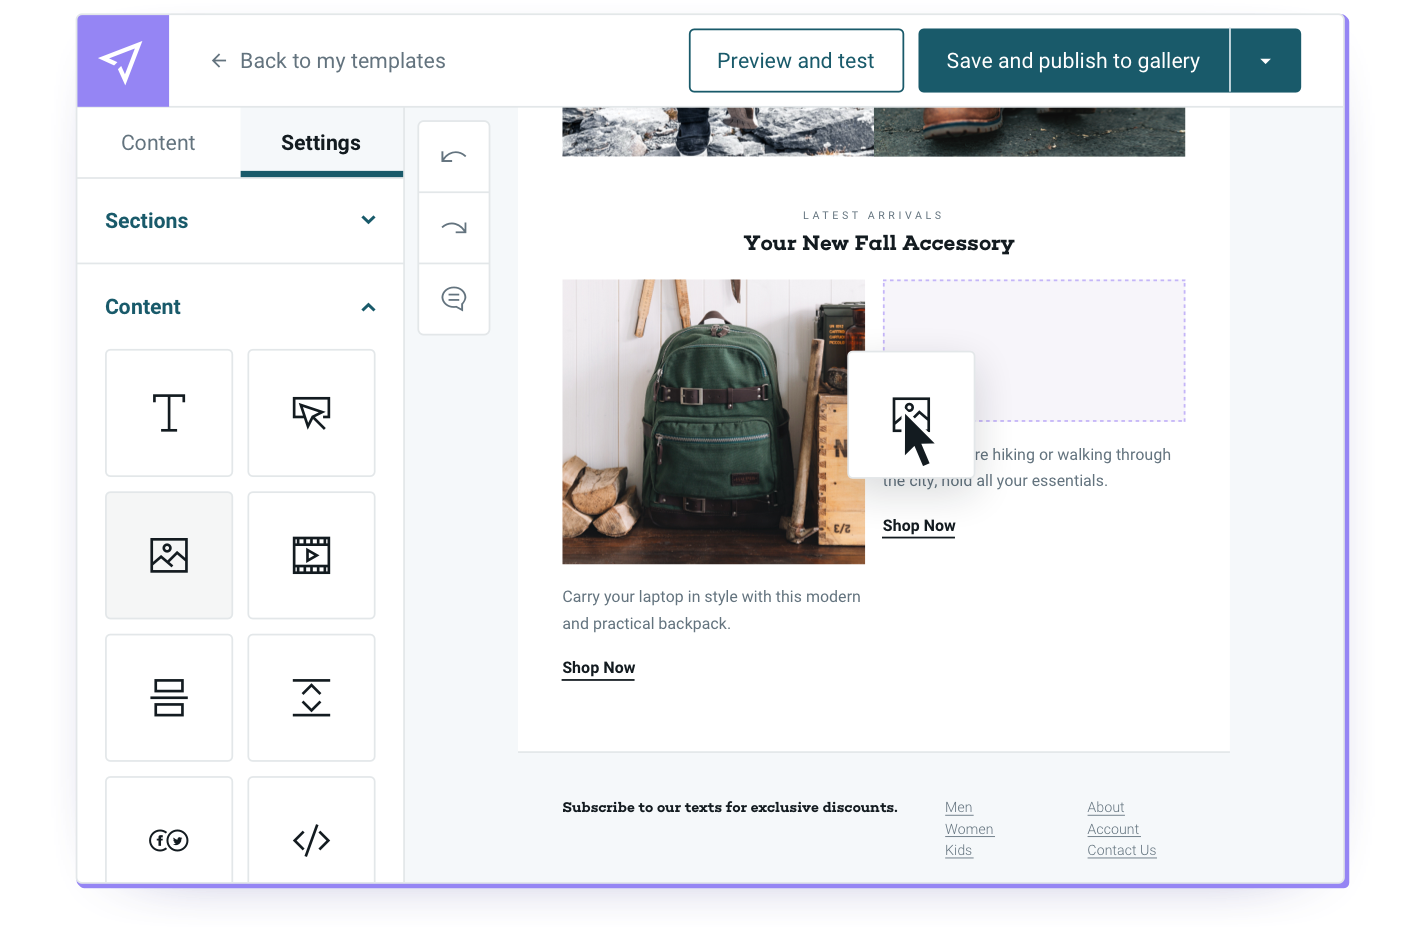
Task: Select 'Your New Fall Accessory' heading
Action: click(879, 243)
